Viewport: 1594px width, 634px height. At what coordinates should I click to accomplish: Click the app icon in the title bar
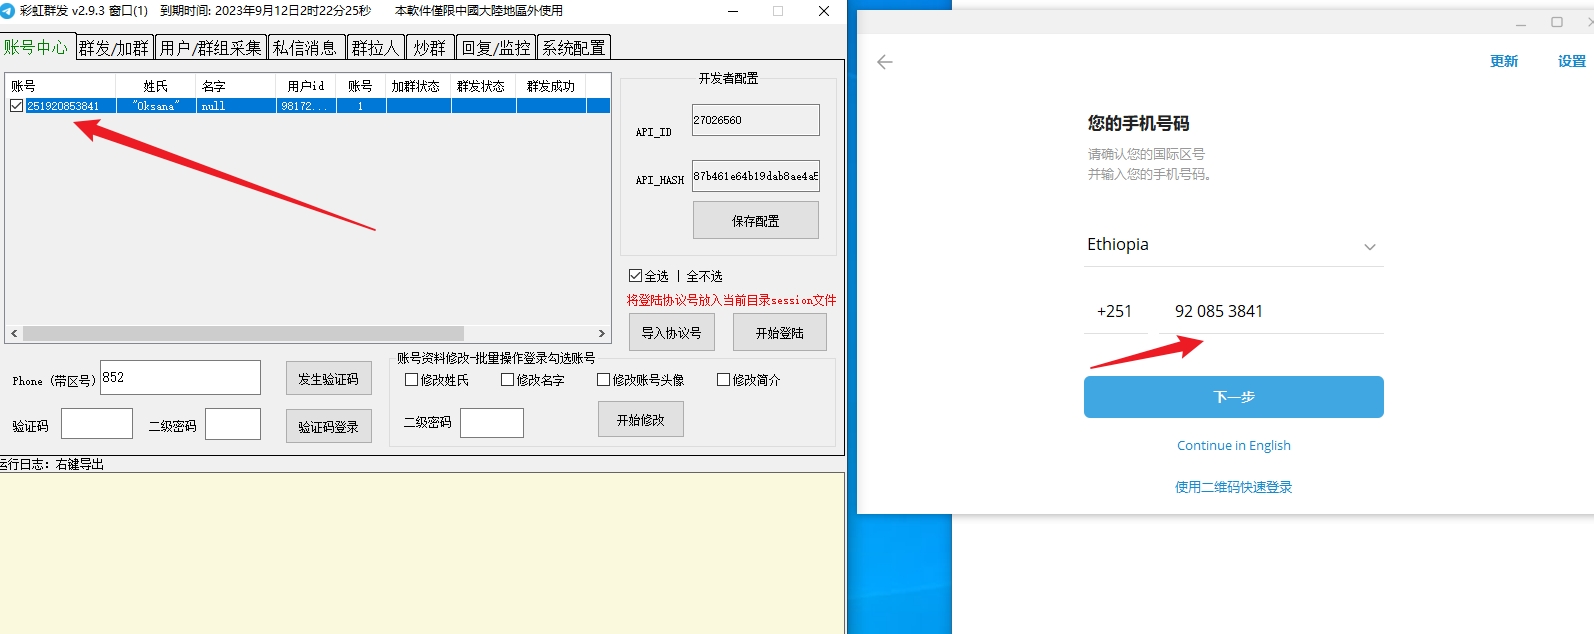click(9, 11)
